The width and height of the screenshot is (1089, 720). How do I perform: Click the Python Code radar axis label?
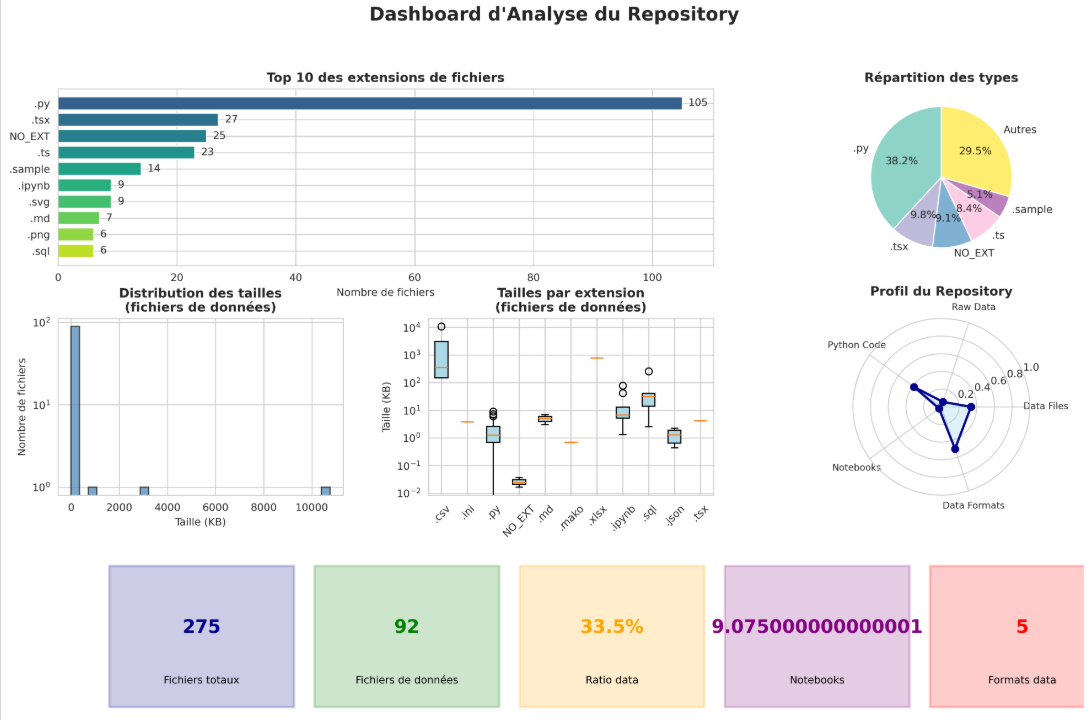pyautogui.click(x=856, y=345)
